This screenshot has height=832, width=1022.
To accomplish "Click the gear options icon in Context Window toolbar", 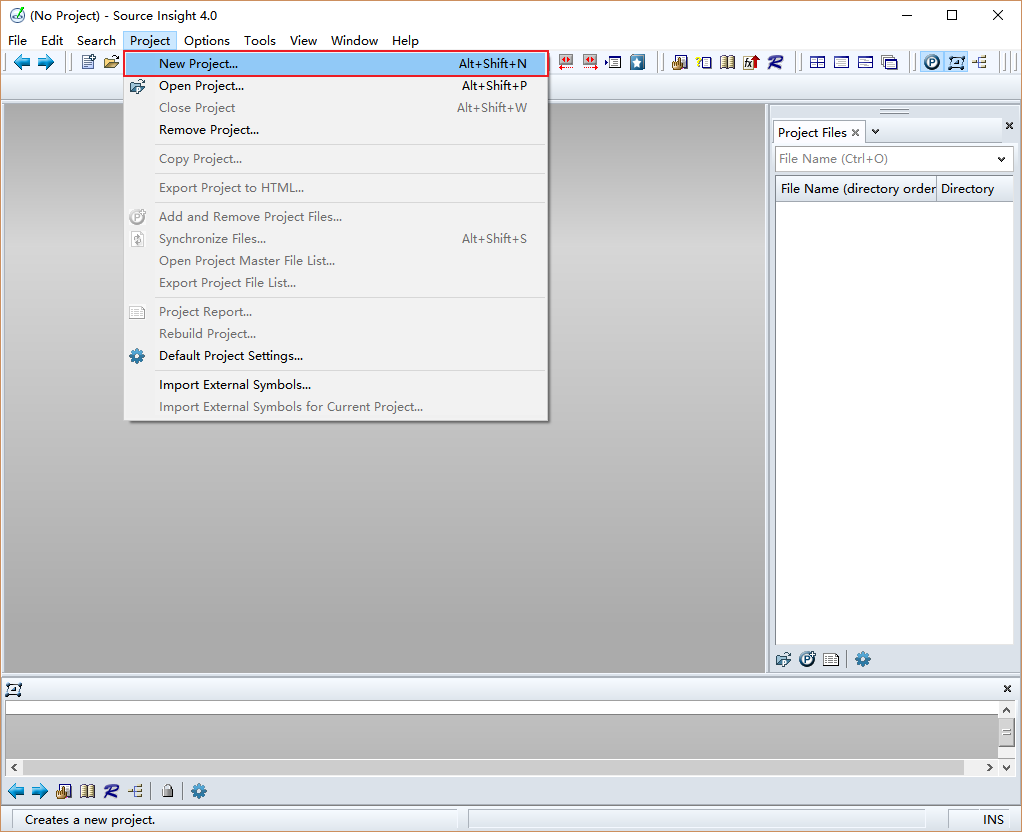I will [199, 792].
